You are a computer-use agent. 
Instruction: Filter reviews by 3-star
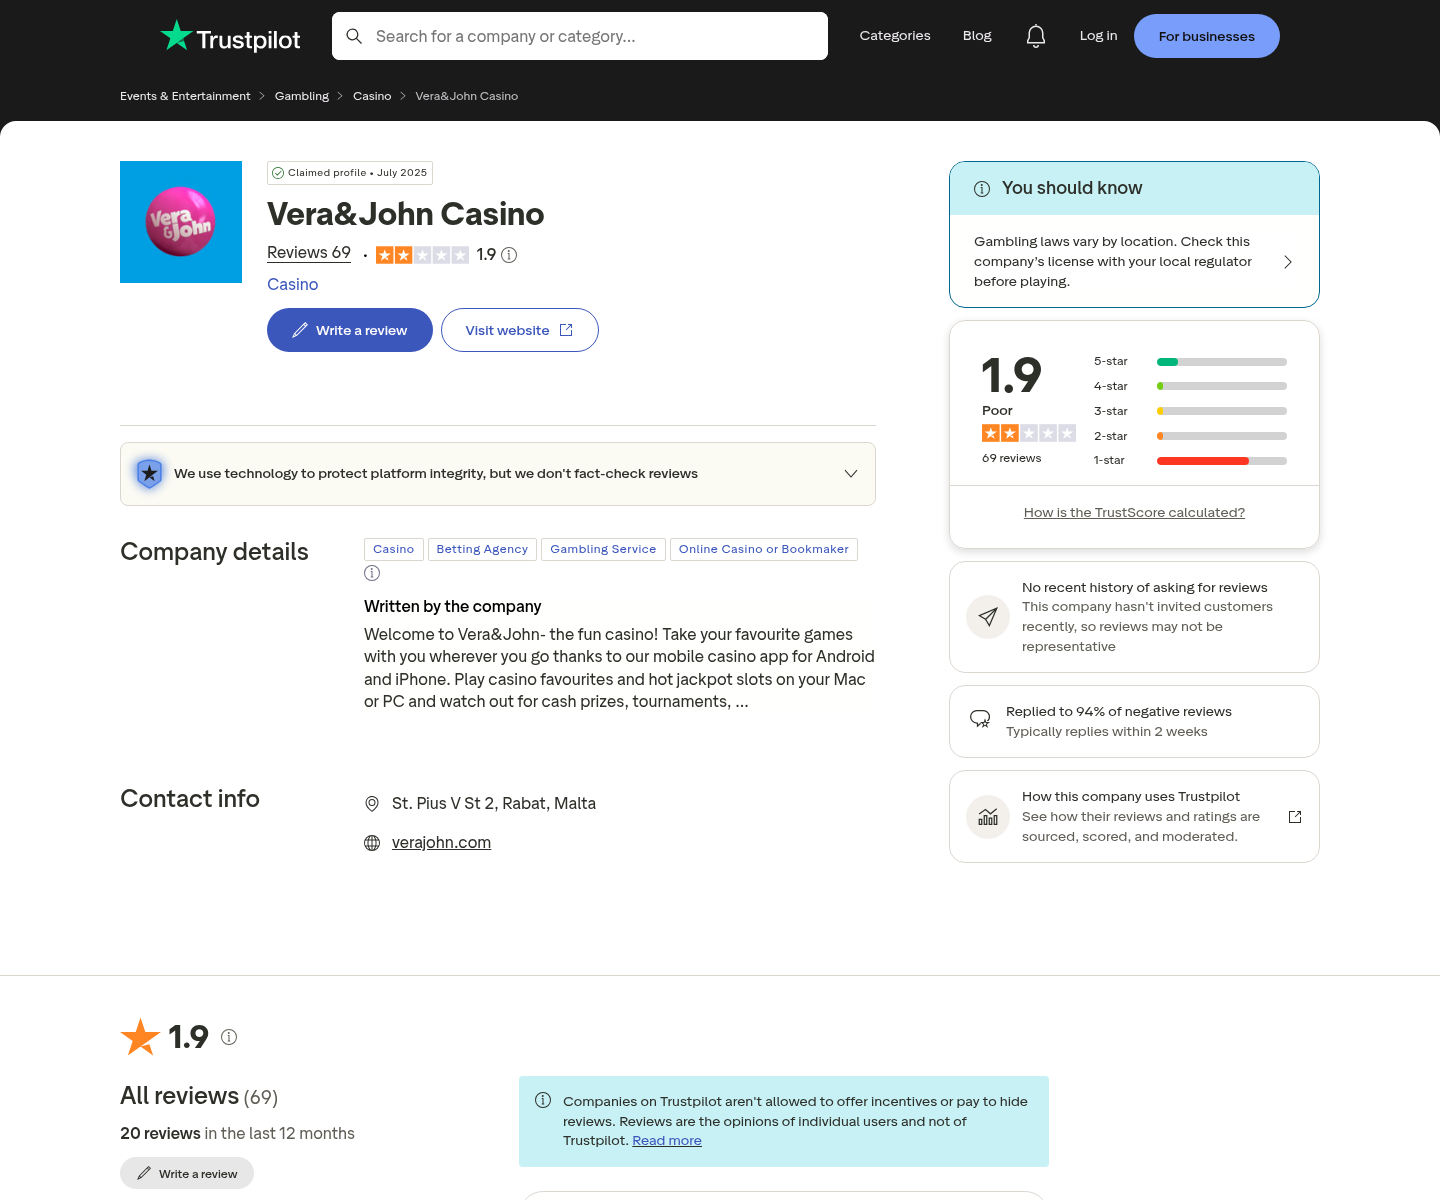(1190, 411)
